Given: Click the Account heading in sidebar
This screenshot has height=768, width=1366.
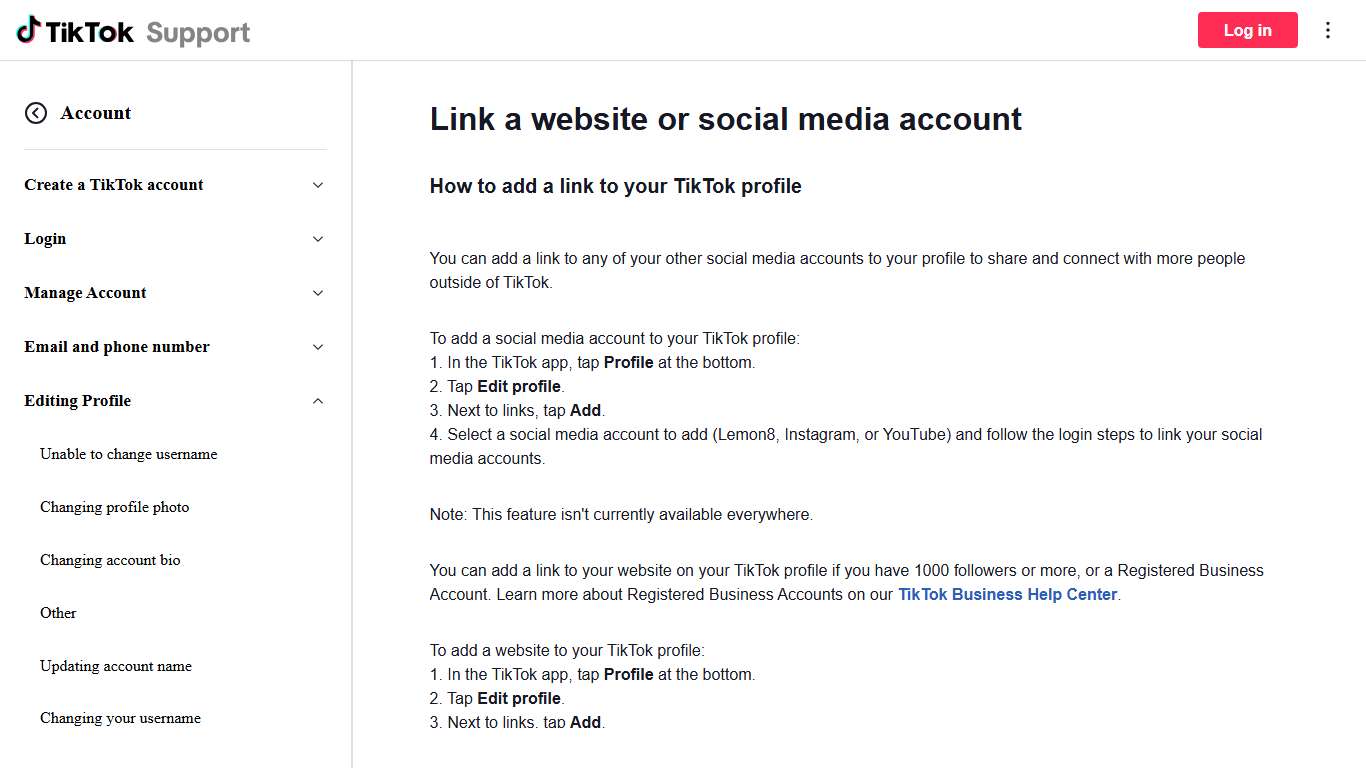Looking at the screenshot, I should 96,113.
